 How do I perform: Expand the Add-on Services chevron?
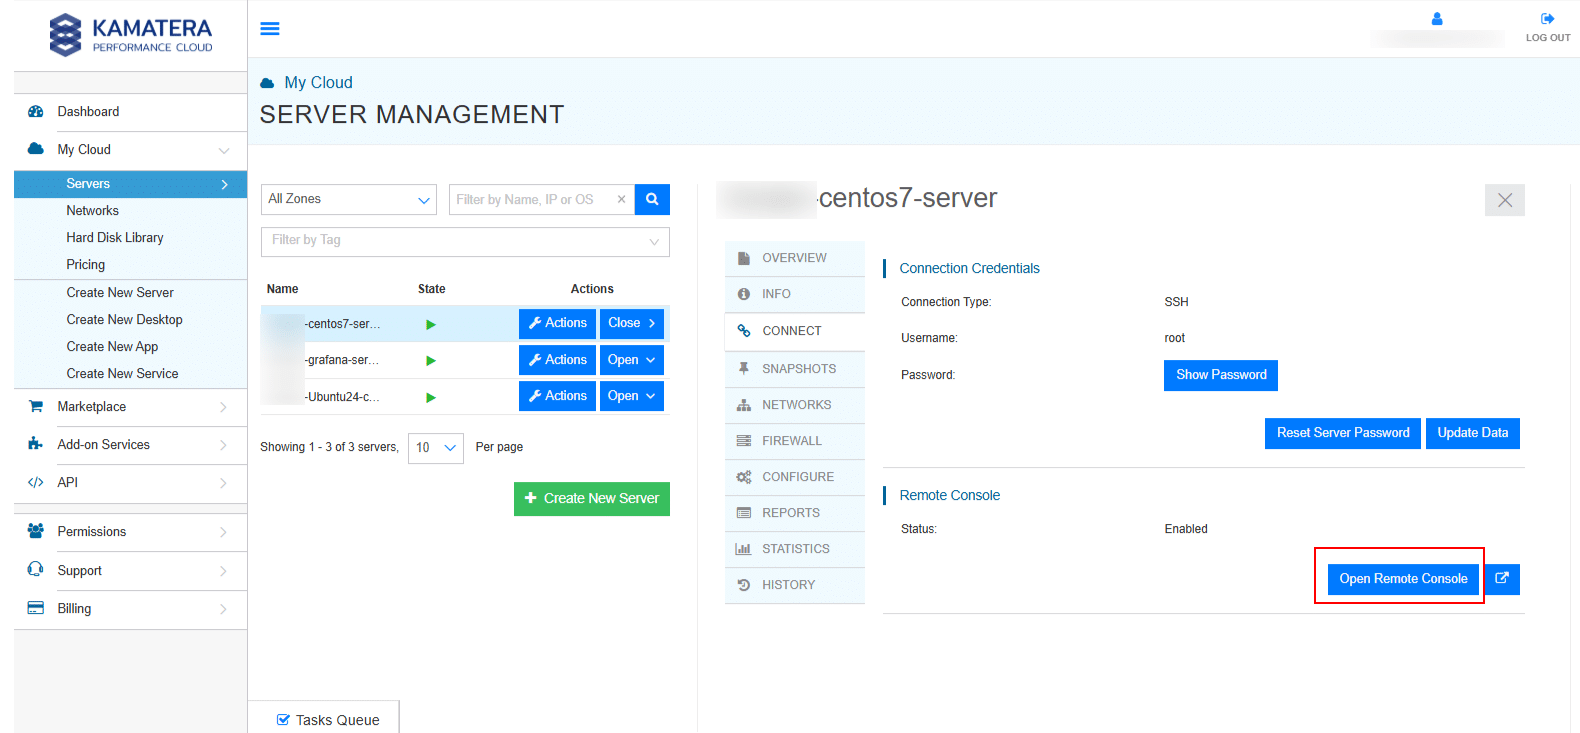click(223, 445)
